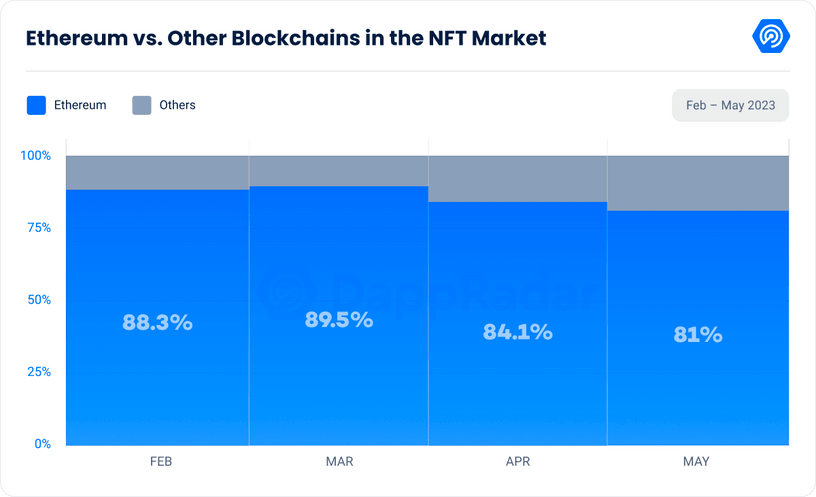The image size is (816, 497).
Task: Click the gray Others segment for February
Action: 157,172
